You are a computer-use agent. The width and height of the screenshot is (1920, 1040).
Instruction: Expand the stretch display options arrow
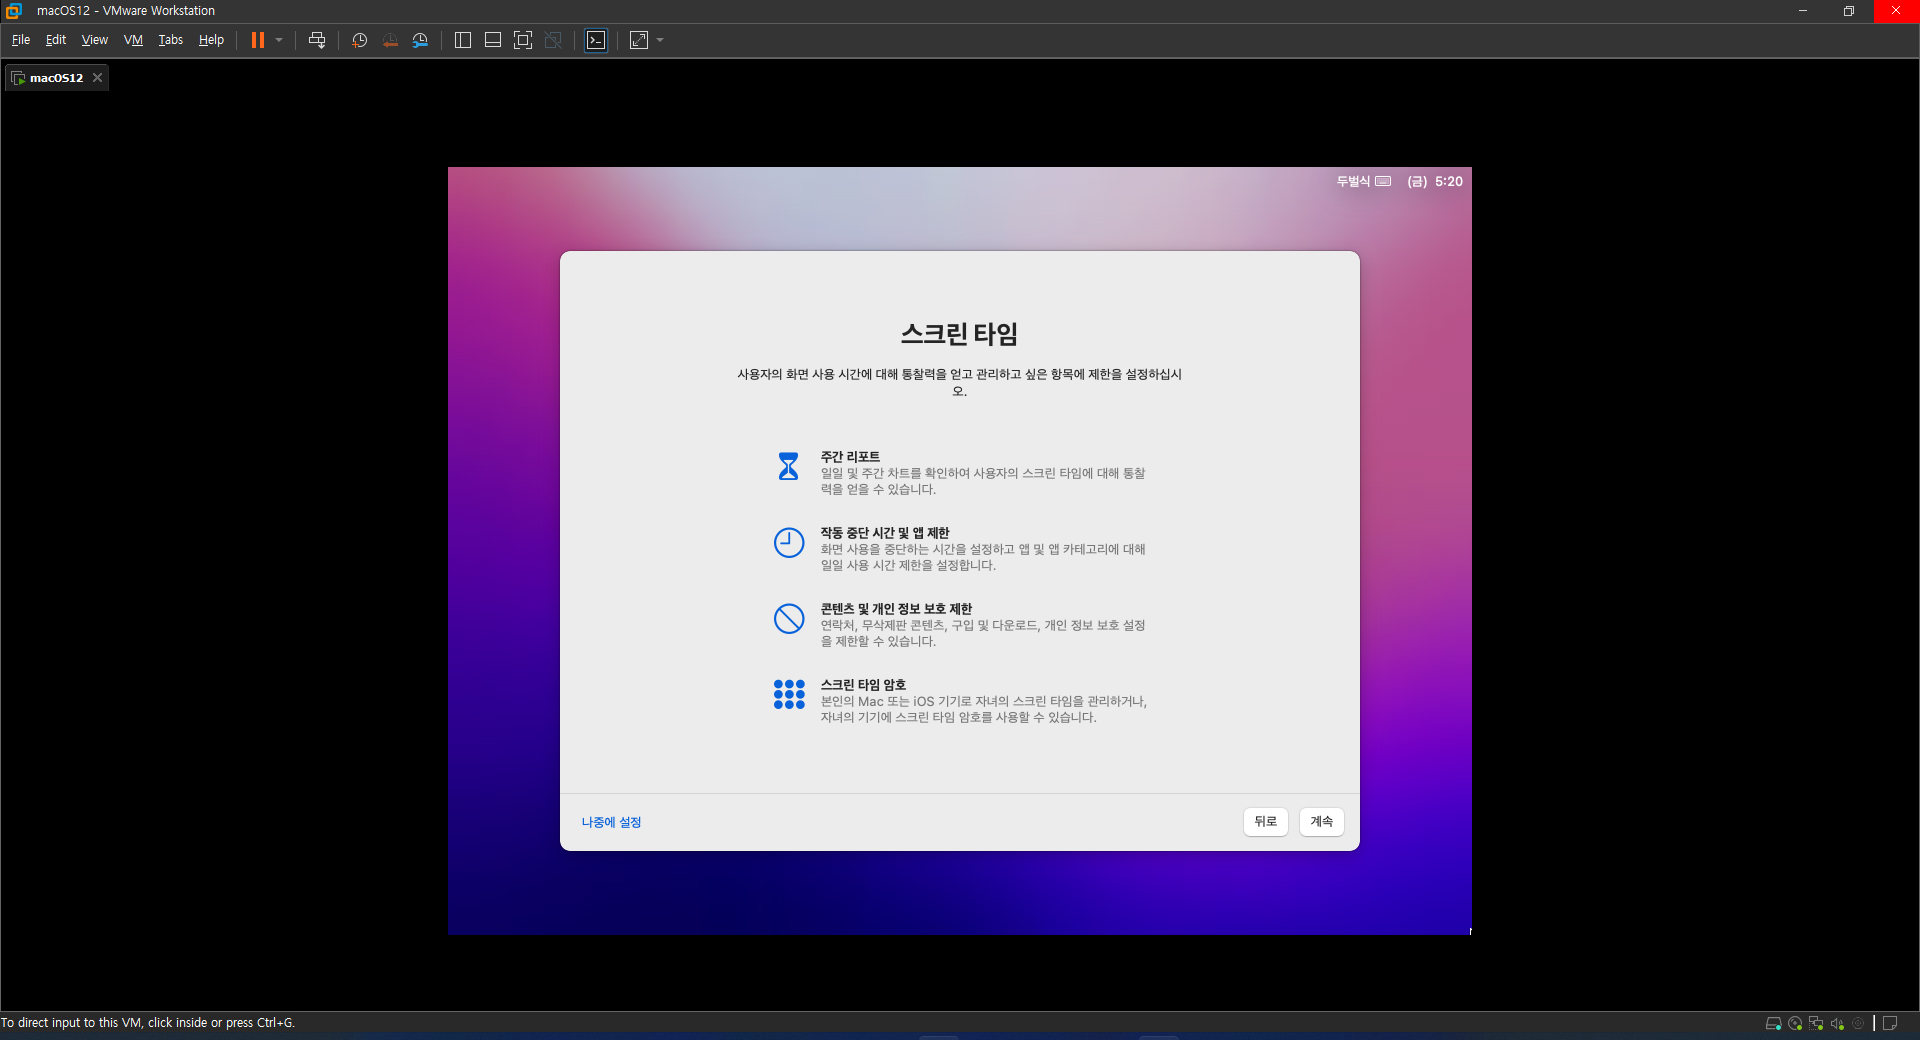660,40
